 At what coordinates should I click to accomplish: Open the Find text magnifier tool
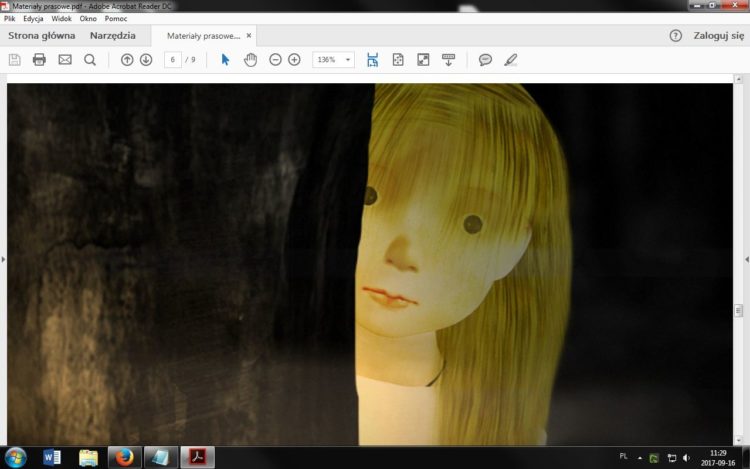click(90, 60)
